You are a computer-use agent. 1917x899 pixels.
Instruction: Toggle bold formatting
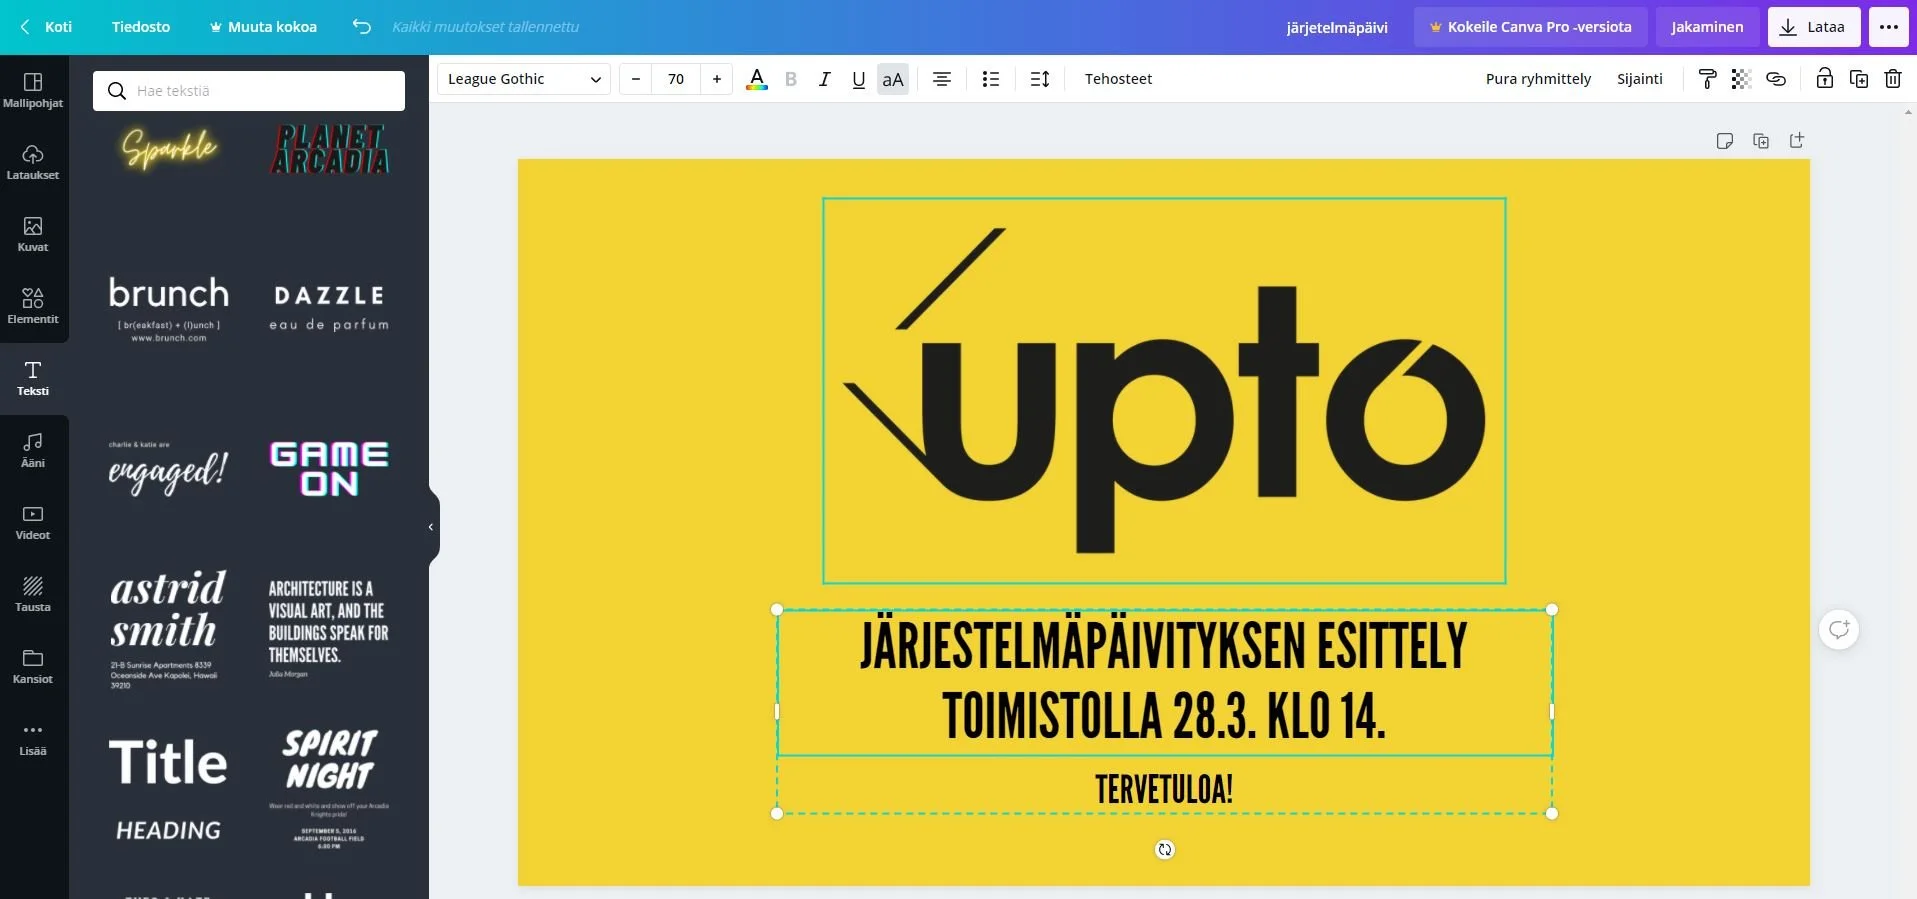(x=791, y=79)
